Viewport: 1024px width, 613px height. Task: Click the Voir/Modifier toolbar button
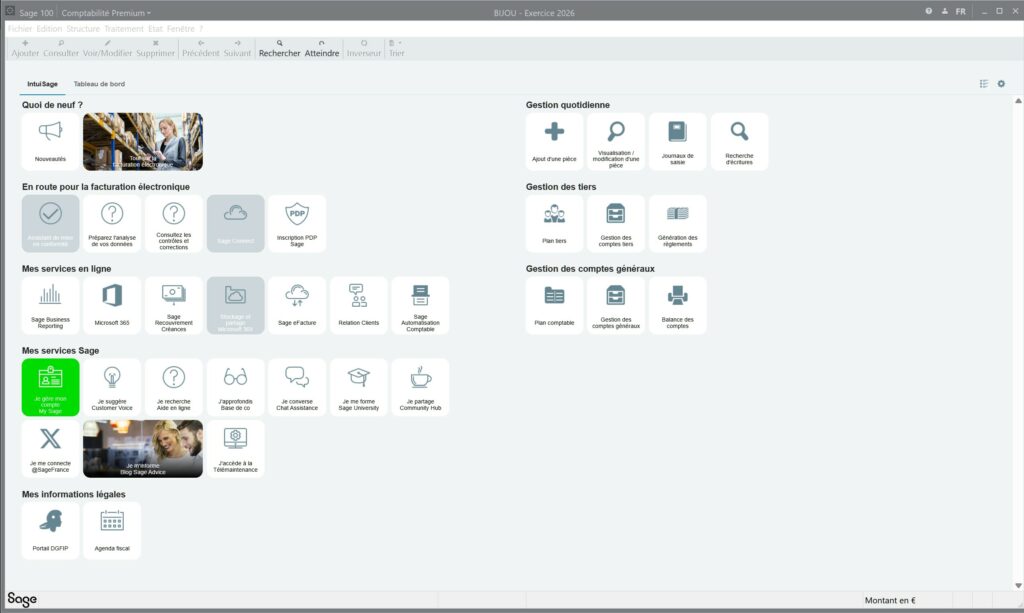[107, 48]
